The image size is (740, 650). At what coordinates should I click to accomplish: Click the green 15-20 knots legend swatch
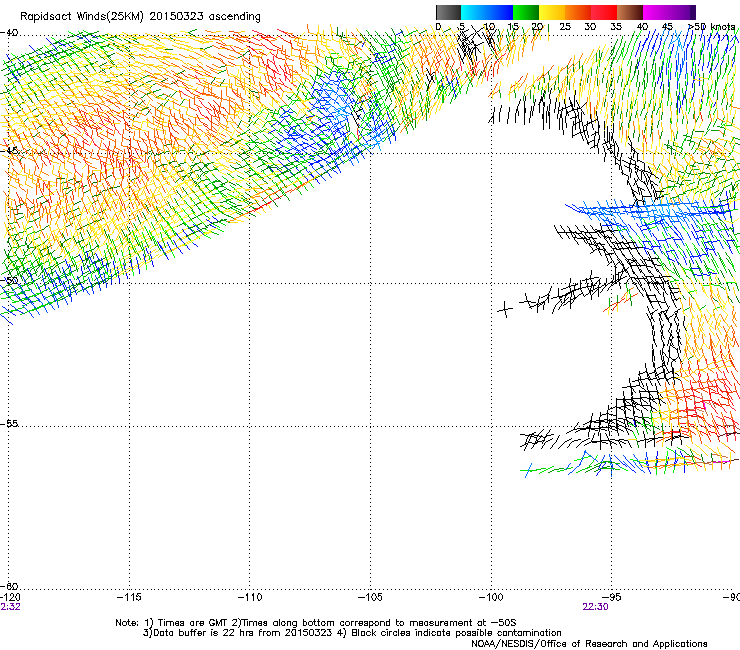526,12
